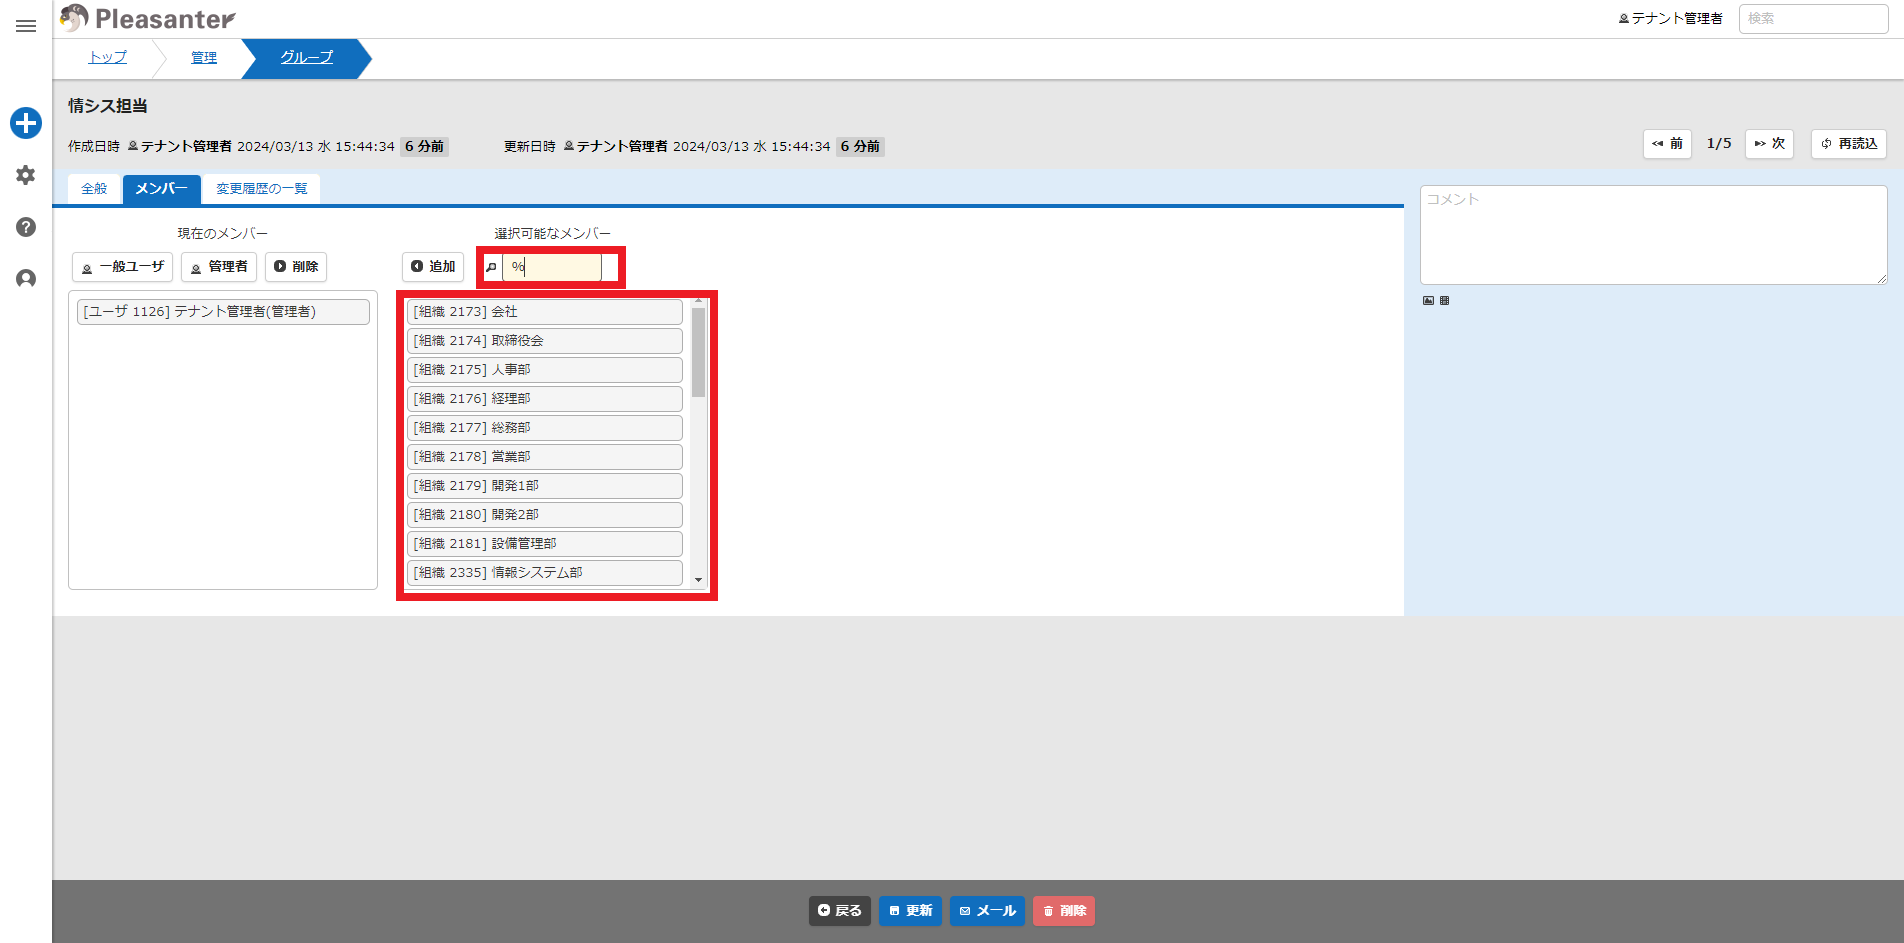Open the user account icon in sidebar
This screenshot has width=1904, height=943.
(x=26, y=279)
